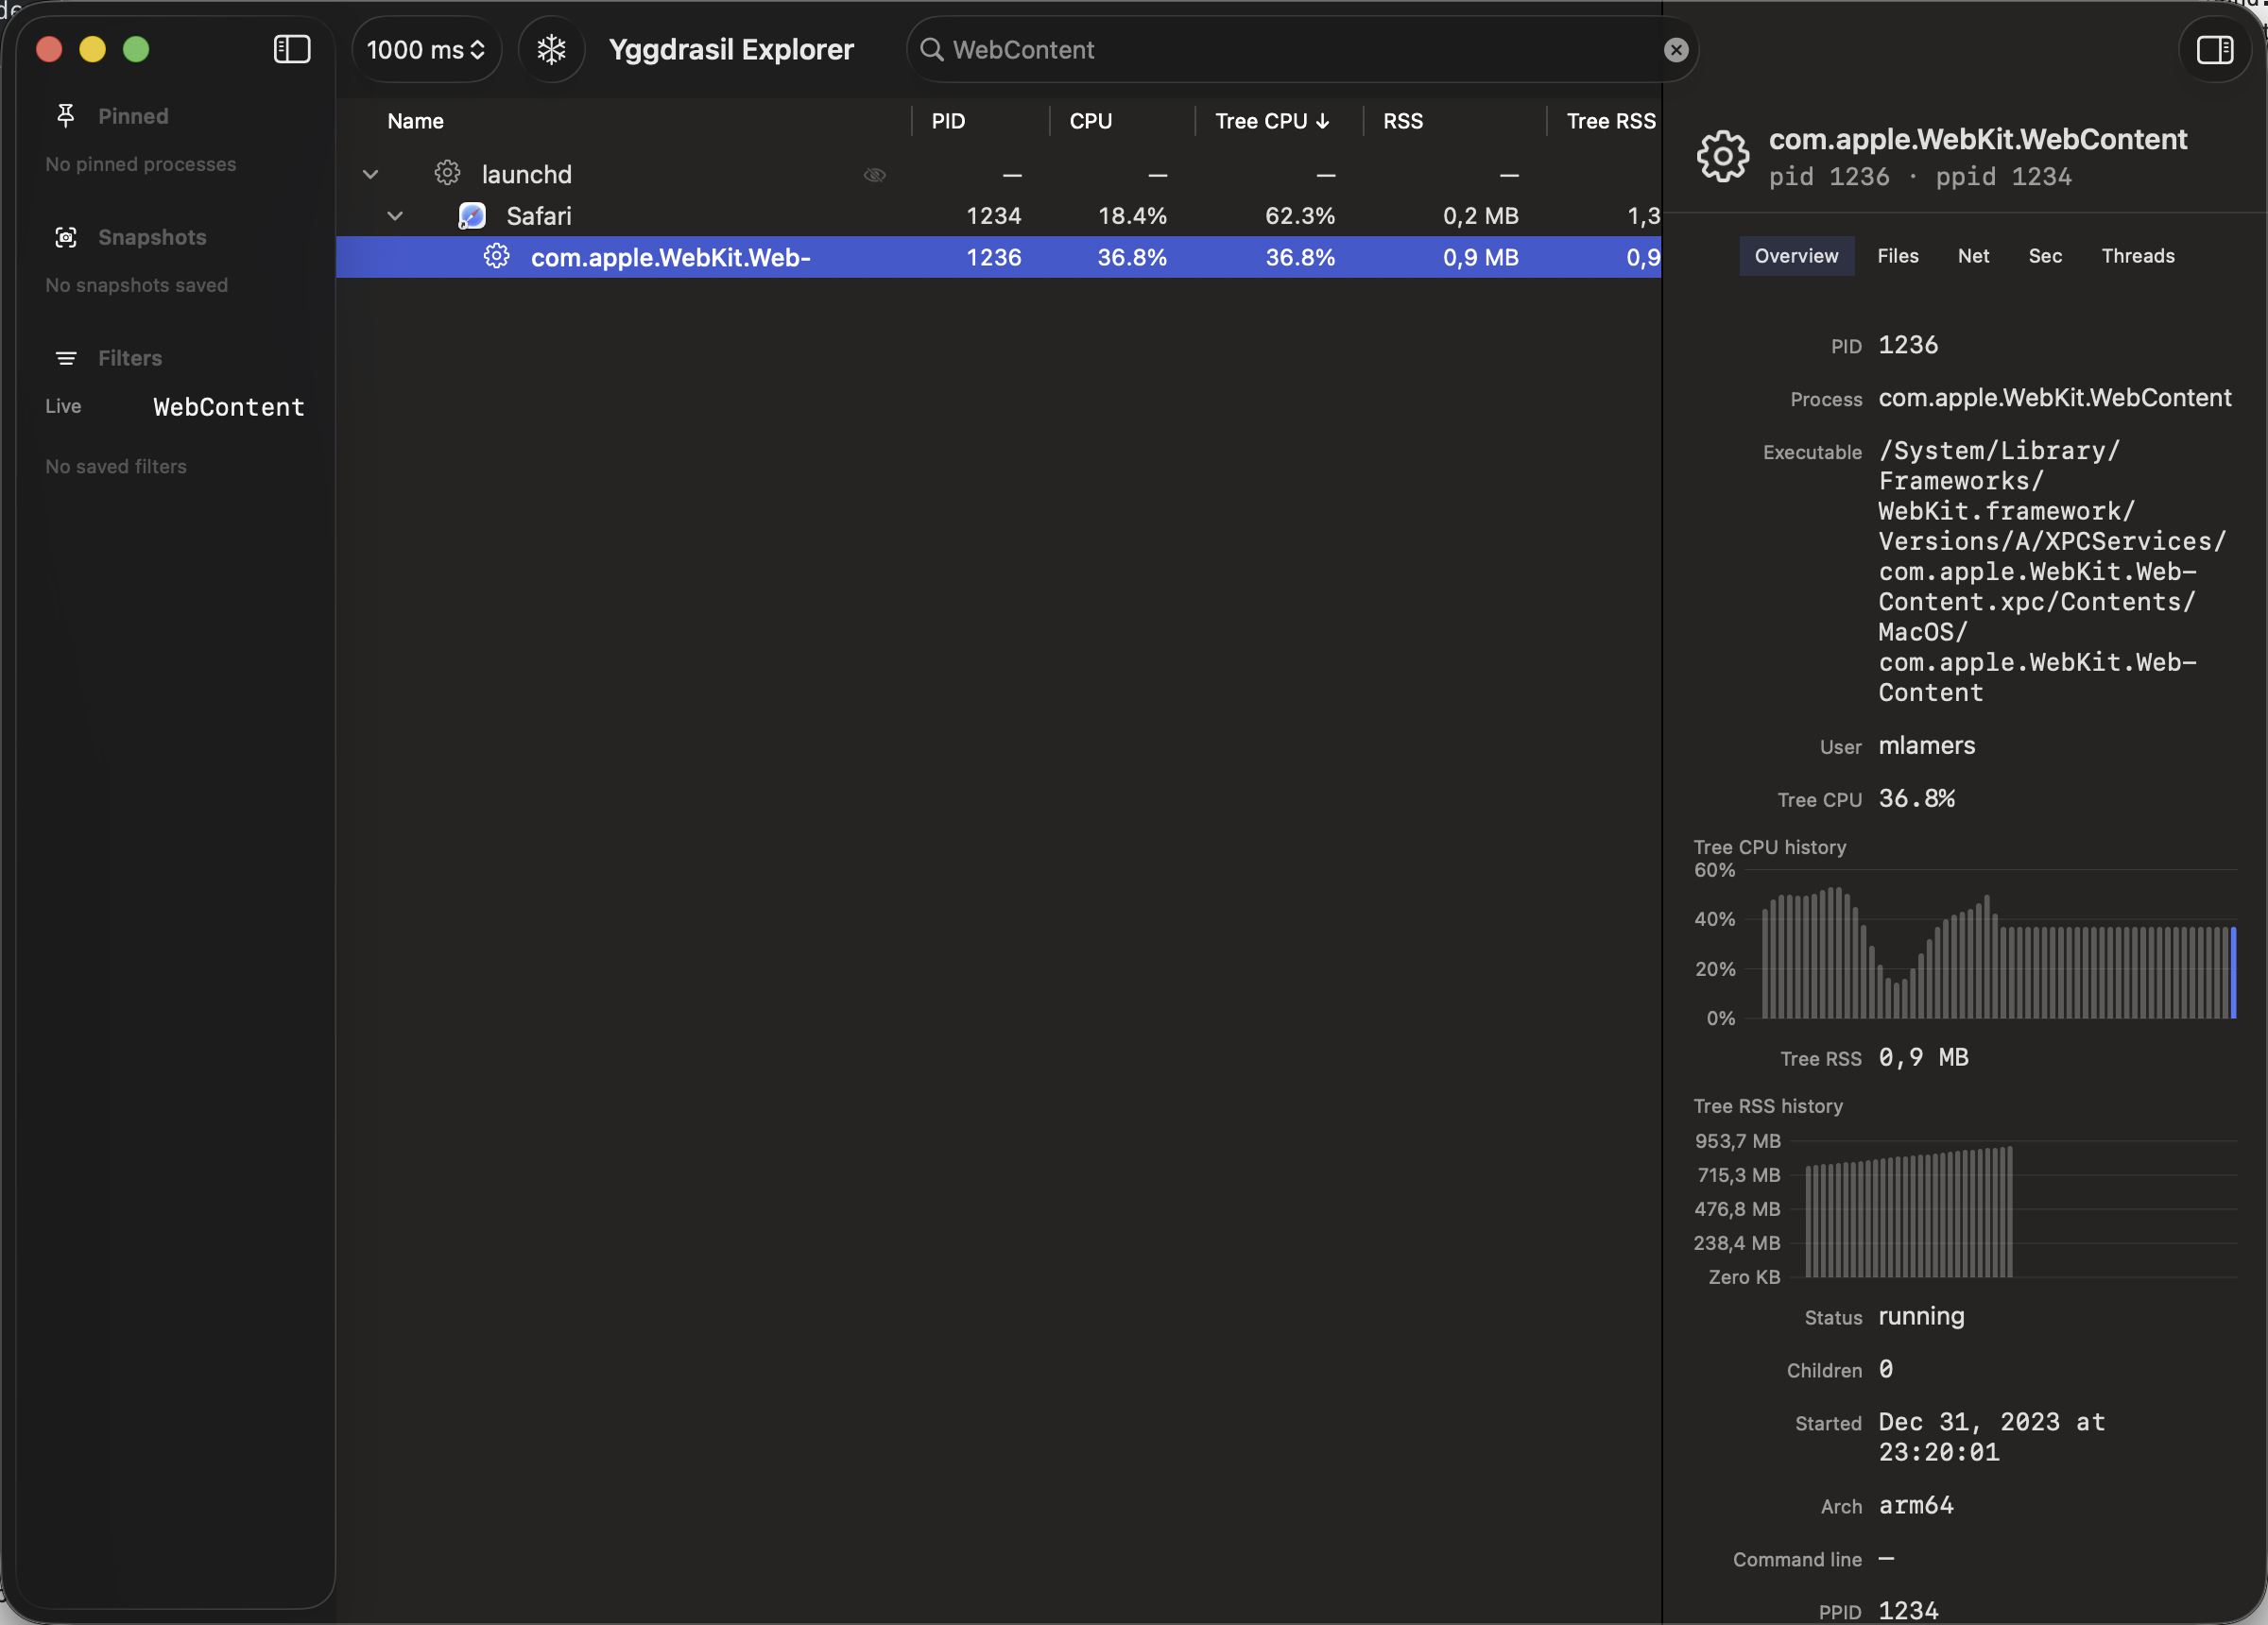
Task: Click the No pinned processes text
Action: click(x=140, y=165)
